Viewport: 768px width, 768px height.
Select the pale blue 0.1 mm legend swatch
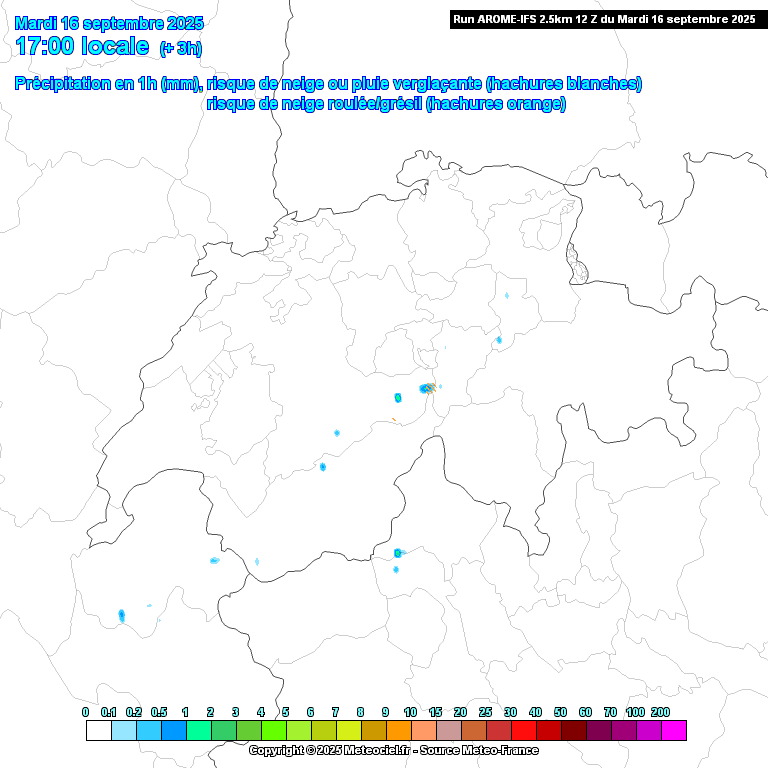124,730
